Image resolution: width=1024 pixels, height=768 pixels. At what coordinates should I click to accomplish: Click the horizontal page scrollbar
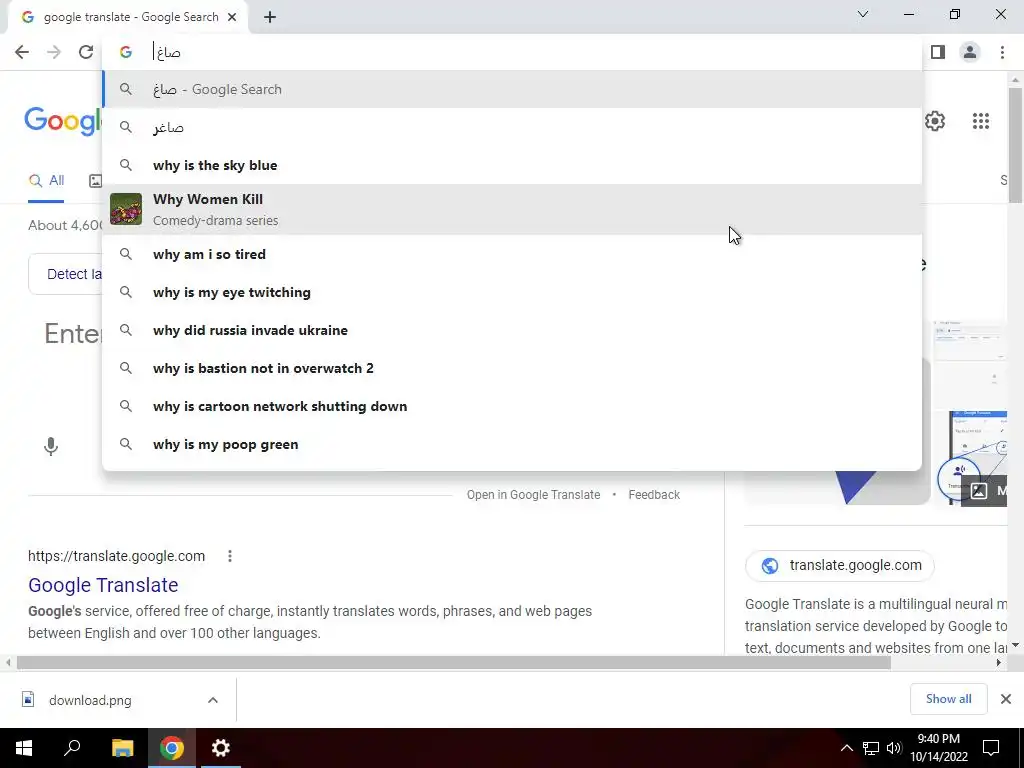tap(454, 663)
